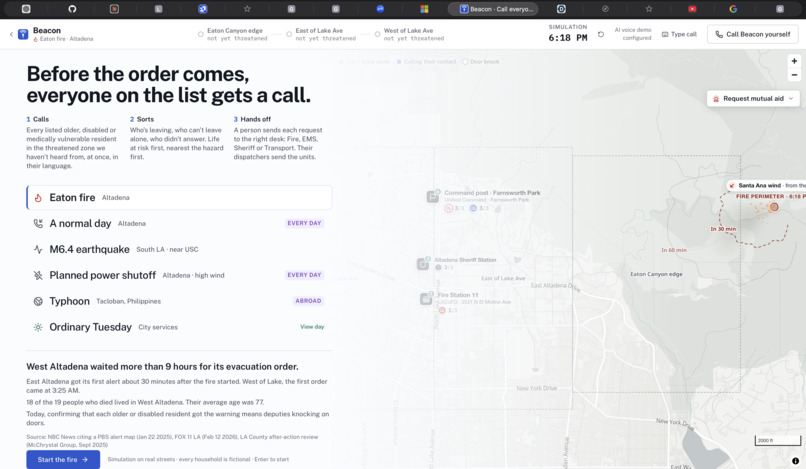Zoom in the map with plus button

tap(794, 61)
